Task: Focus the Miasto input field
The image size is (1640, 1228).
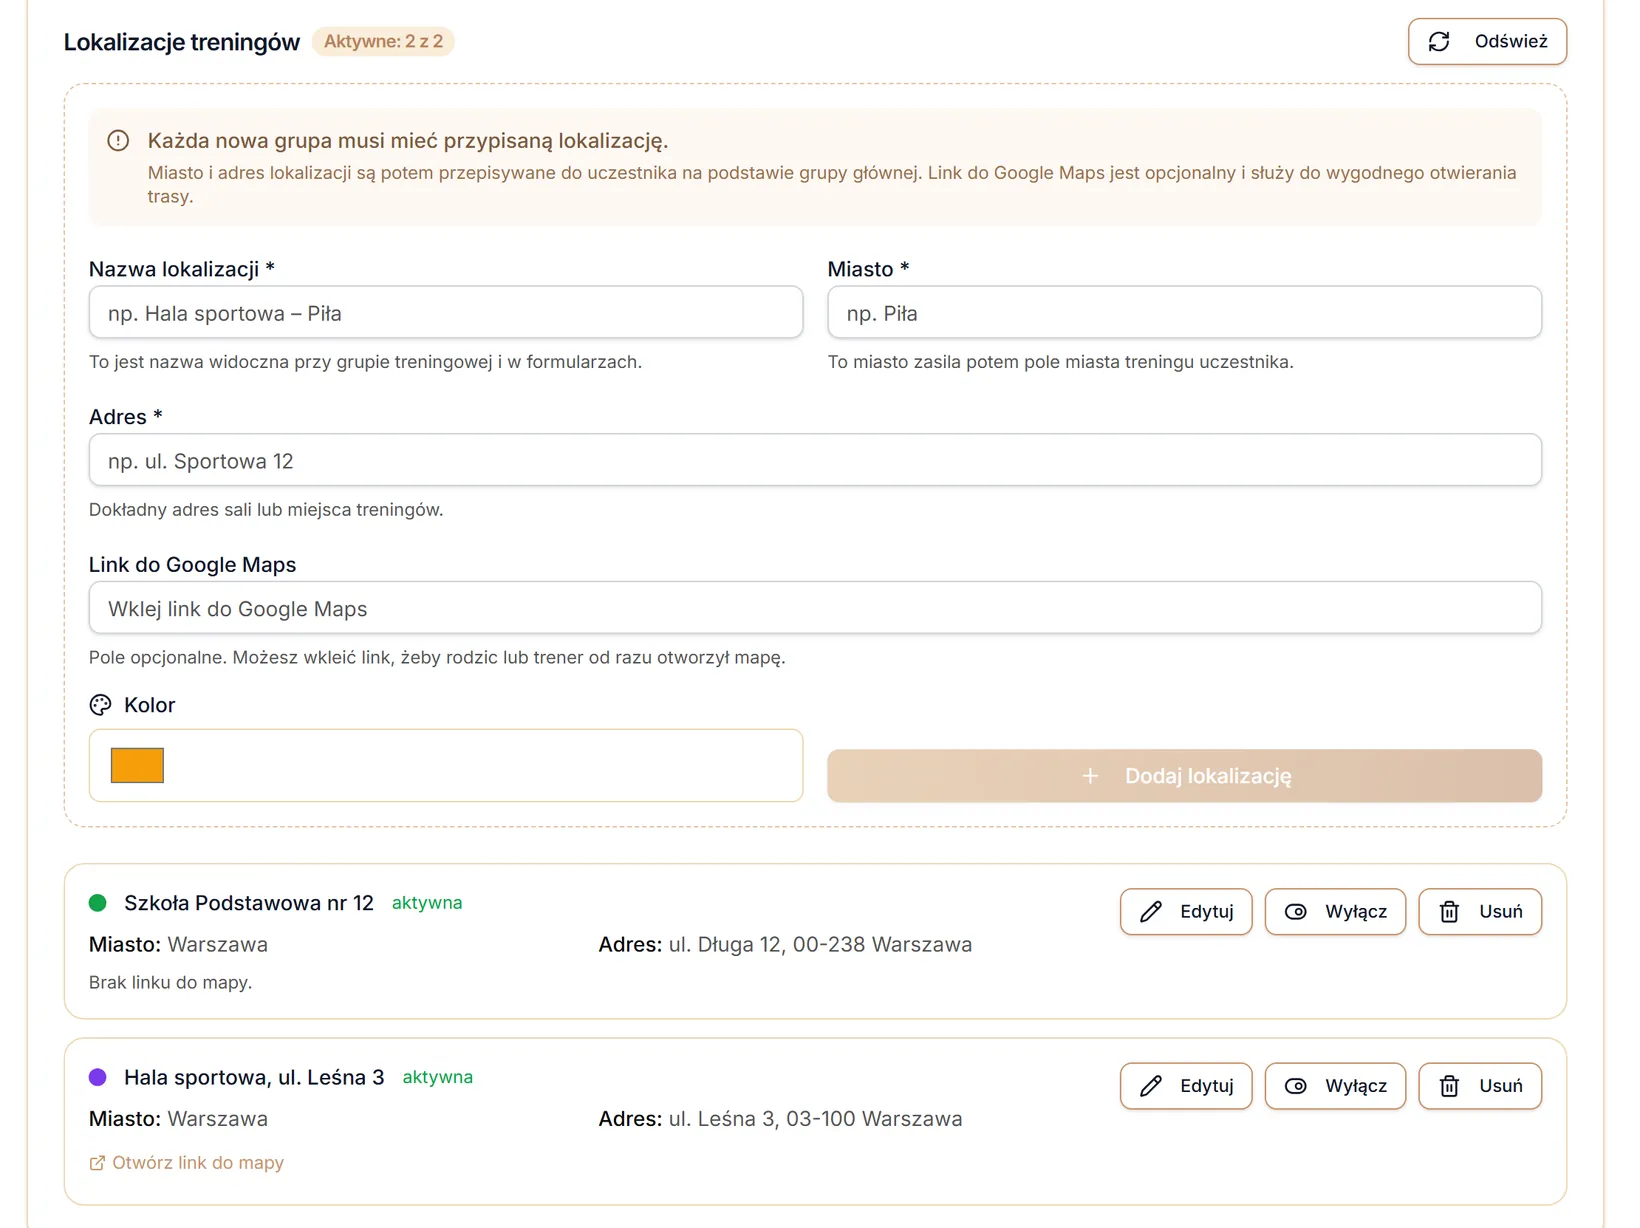Action: (x=1184, y=313)
